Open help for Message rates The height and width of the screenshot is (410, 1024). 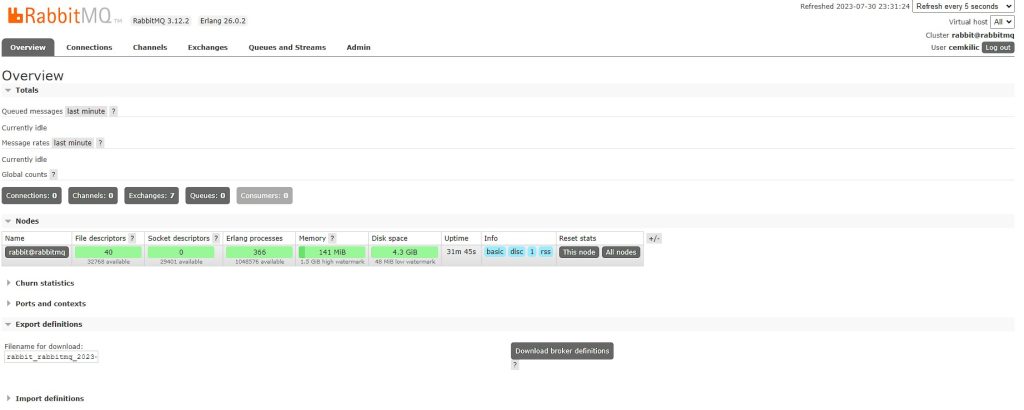coord(100,143)
